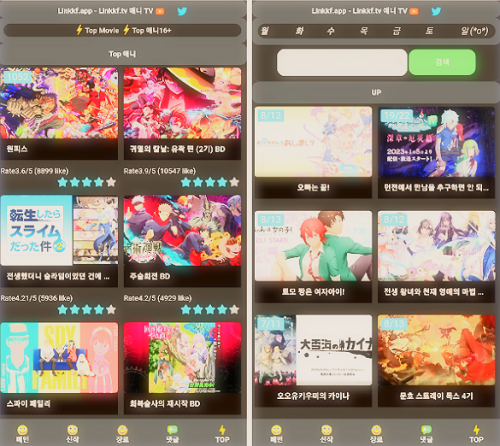Open the 던전에서 만남을 추구하면 thumbnail
500x446 pixels.
(x=436, y=142)
